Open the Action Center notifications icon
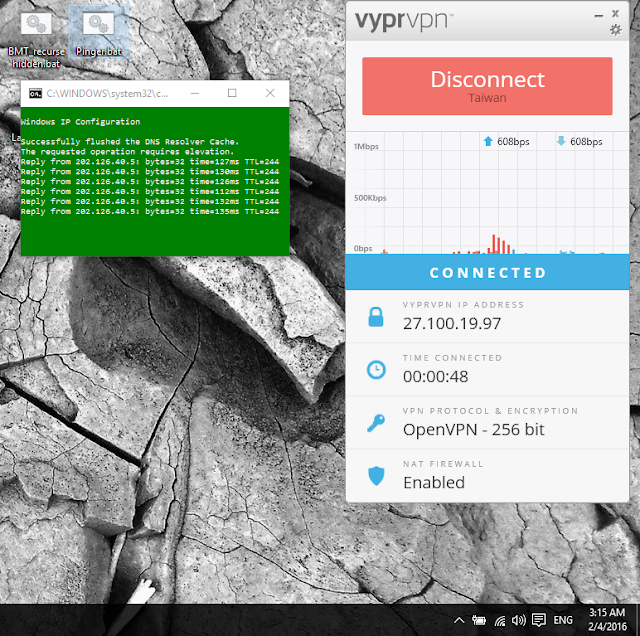 pyautogui.click(x=539, y=620)
